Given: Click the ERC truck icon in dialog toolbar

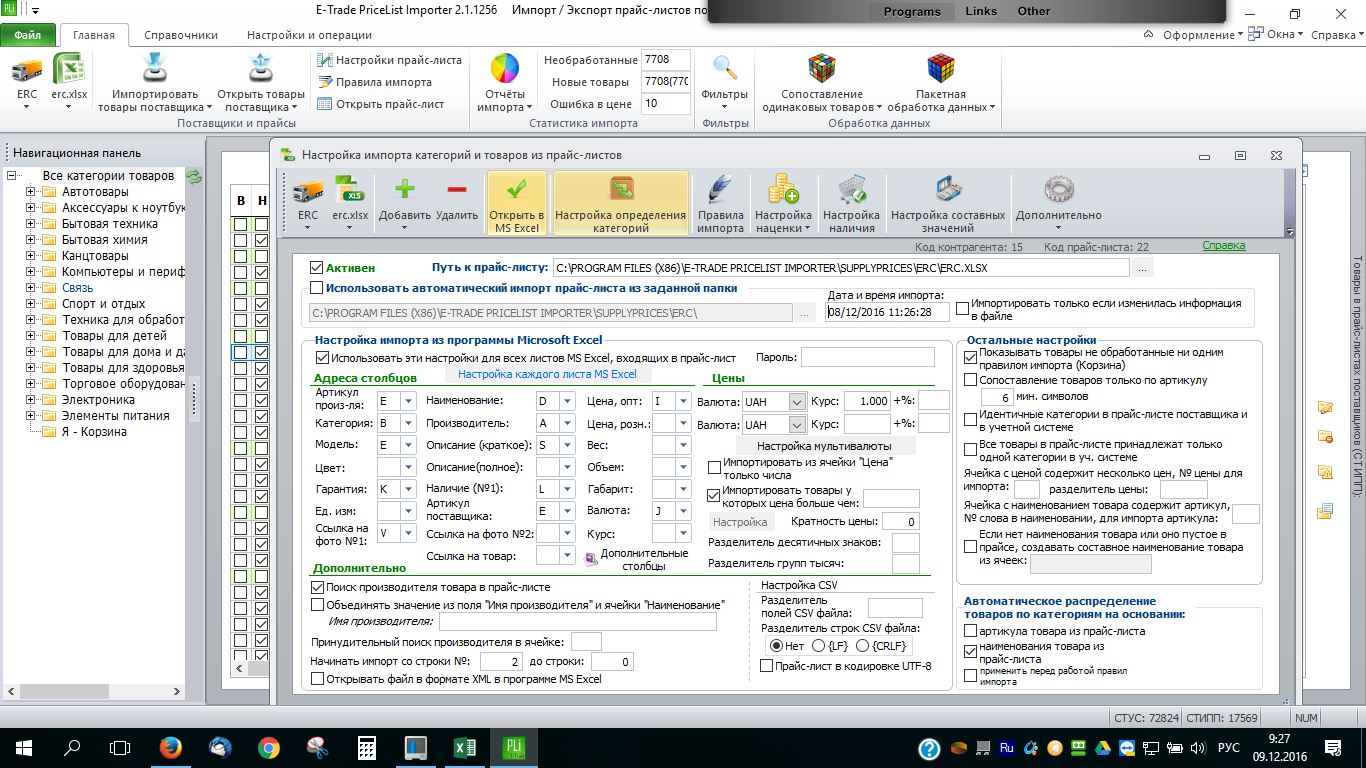Looking at the screenshot, I should tap(308, 190).
